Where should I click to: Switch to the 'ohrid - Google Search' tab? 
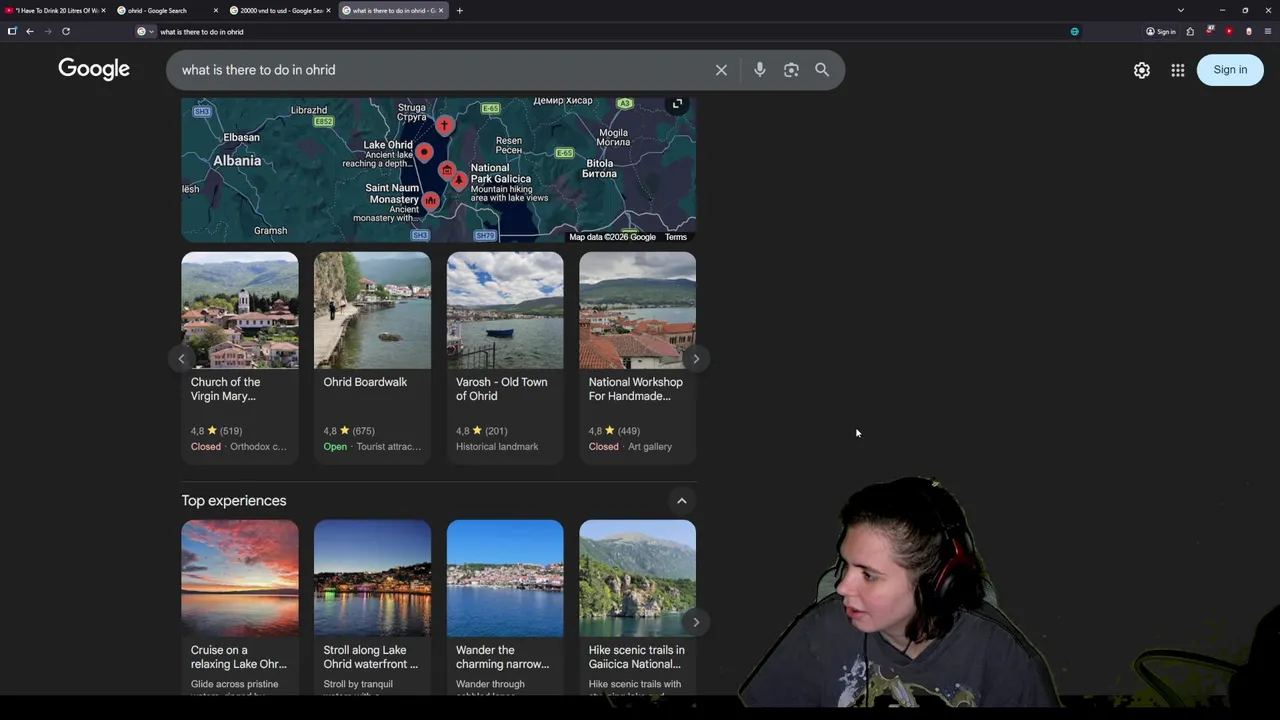165,10
